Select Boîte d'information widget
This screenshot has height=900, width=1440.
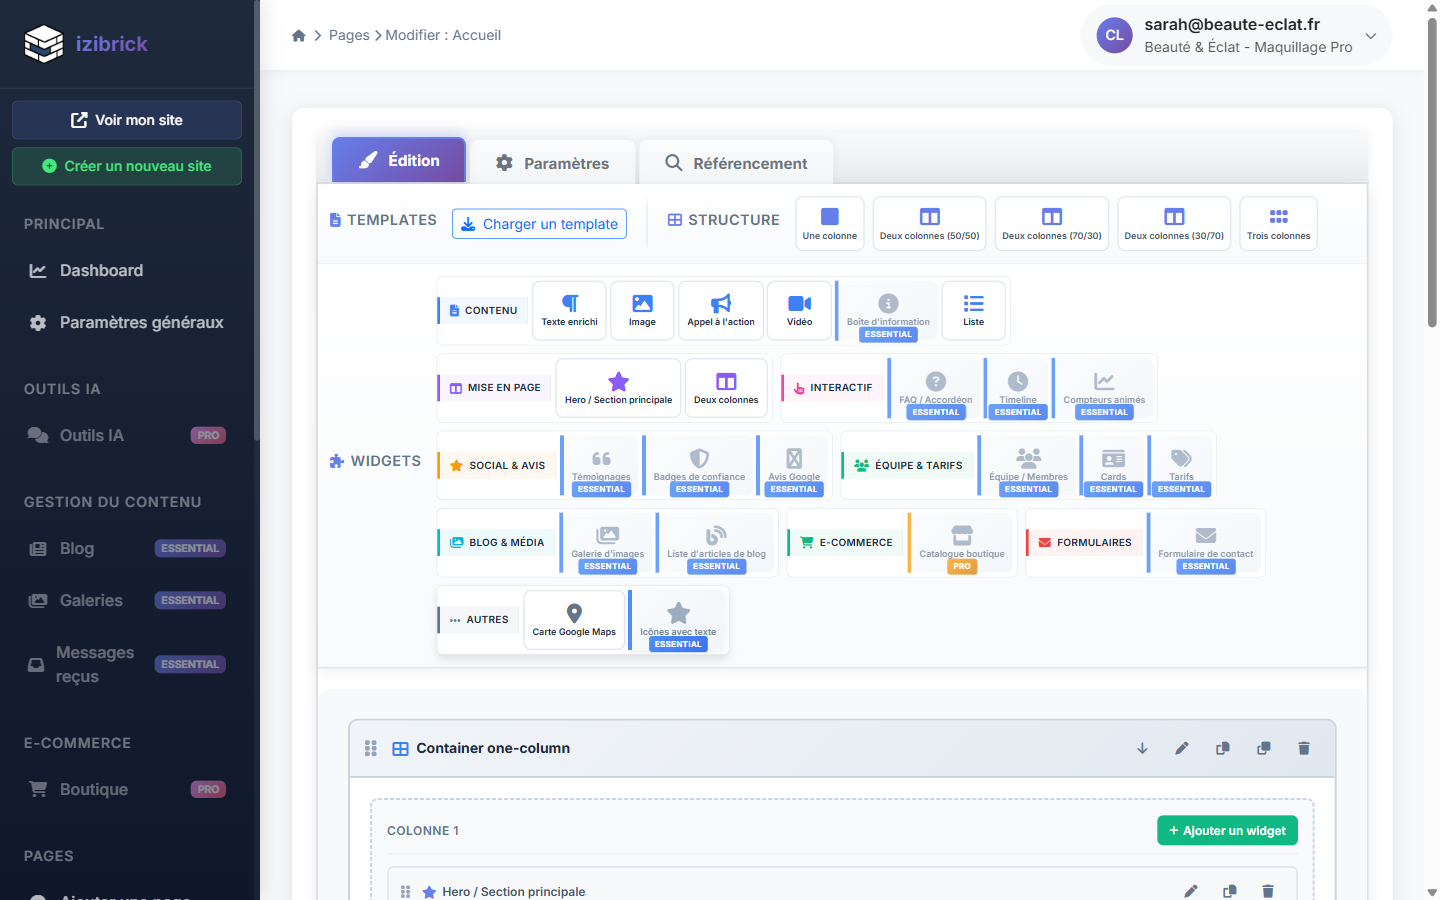pos(888,312)
